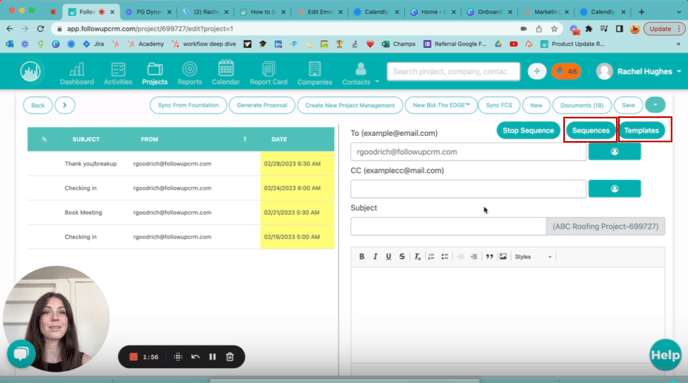Open a new browser tab
The image size is (688, 383).
click(x=641, y=12)
